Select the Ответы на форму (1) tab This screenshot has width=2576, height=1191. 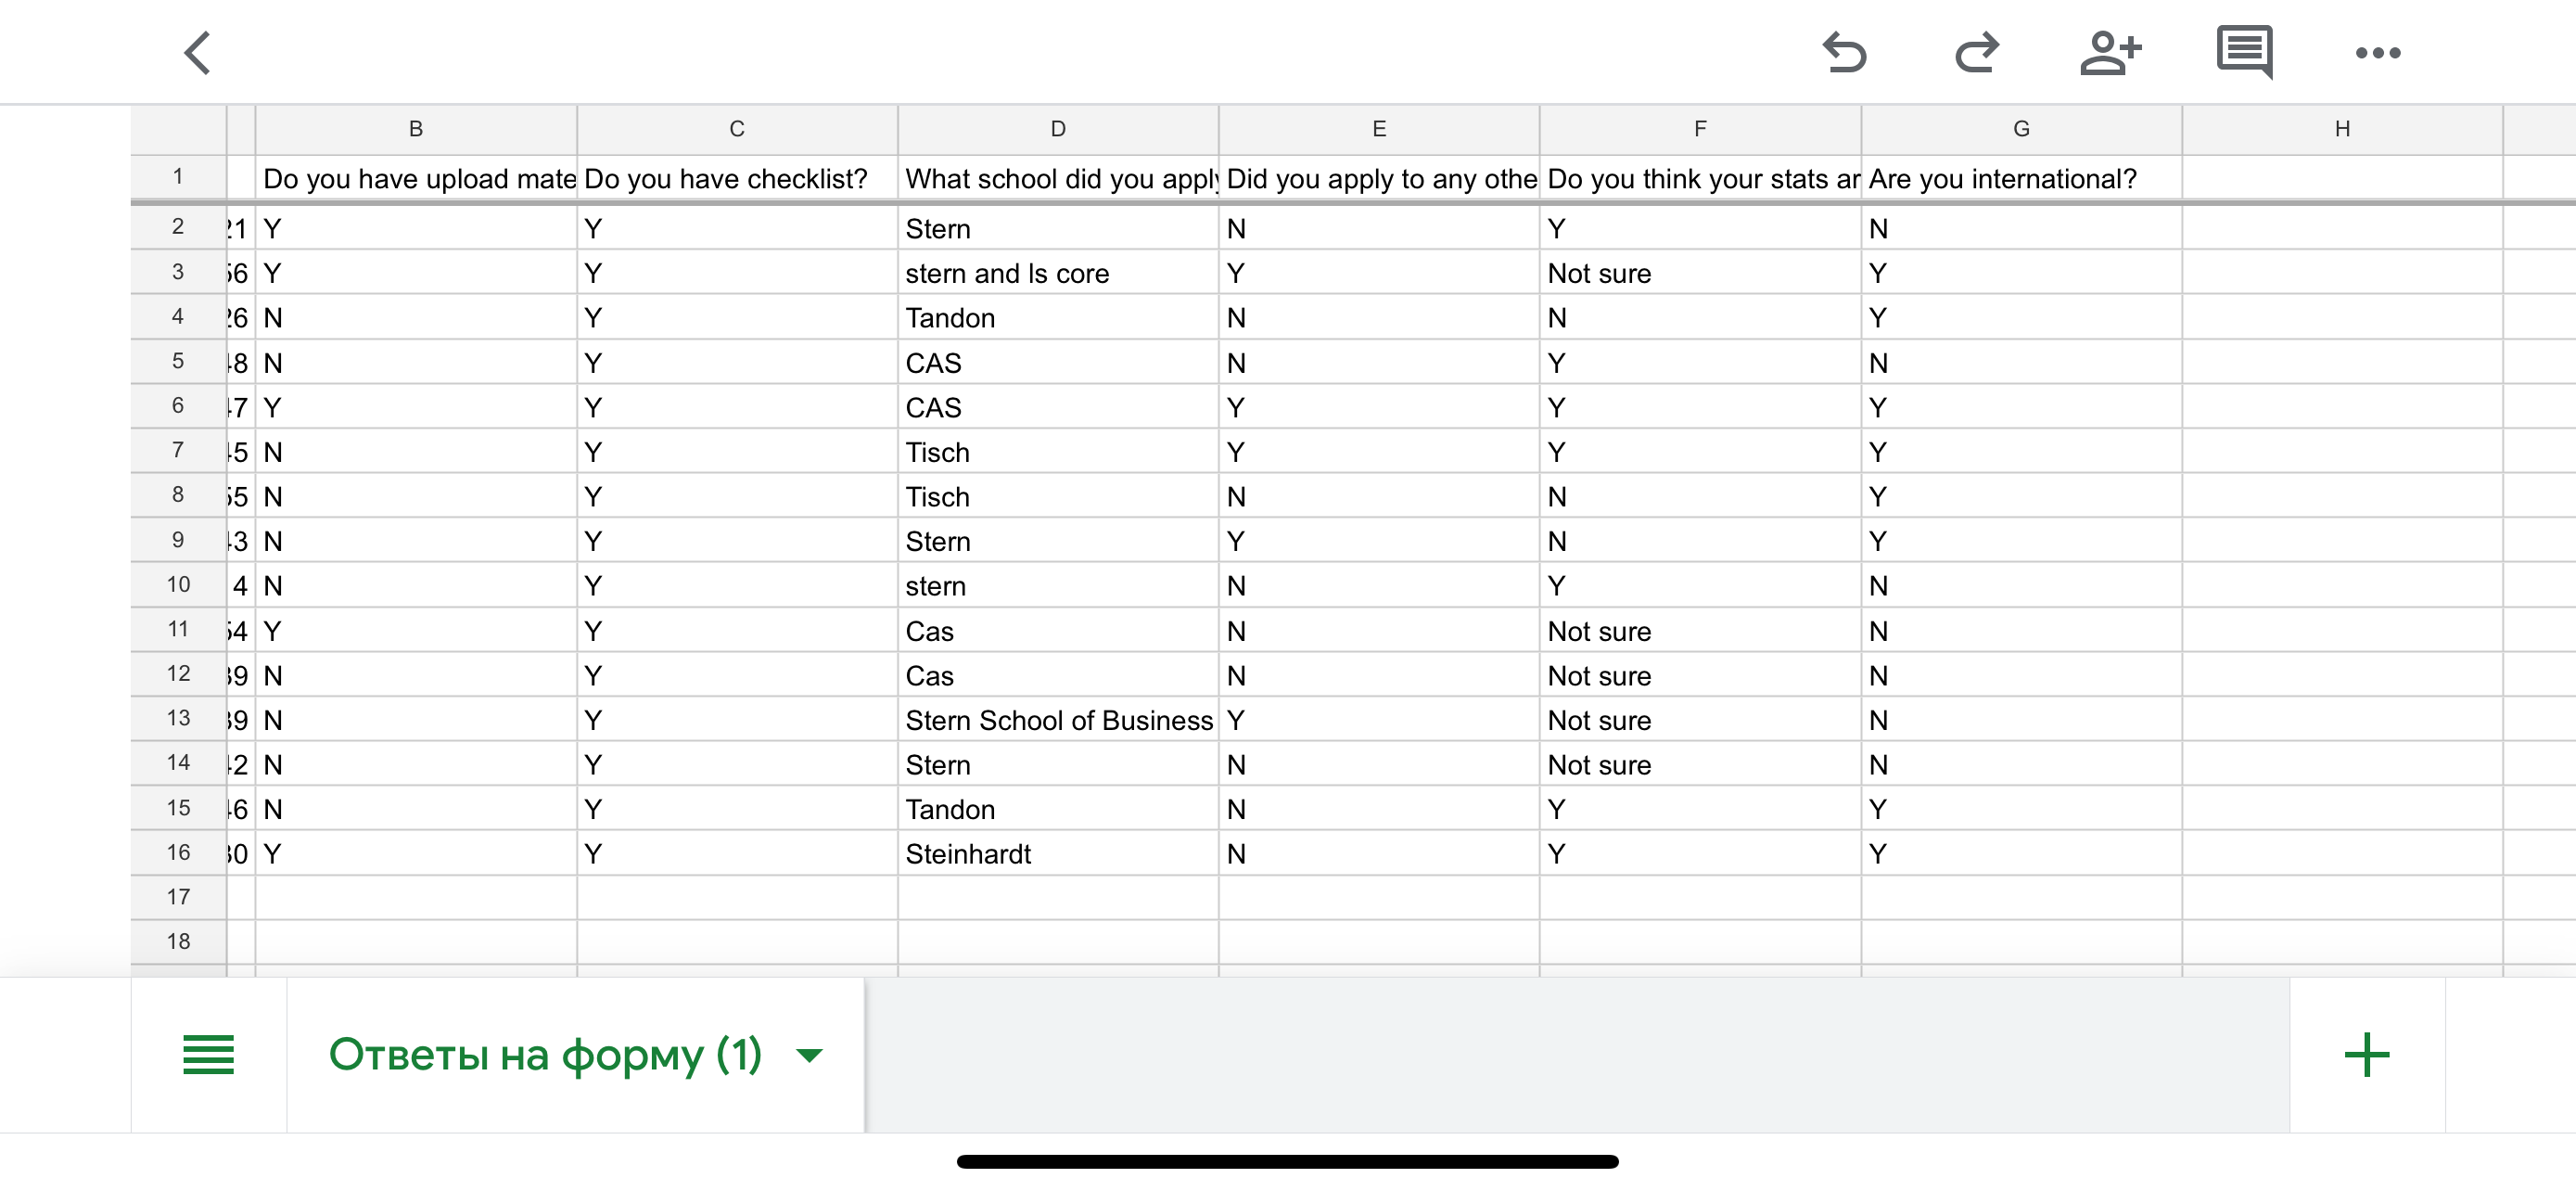545,1055
